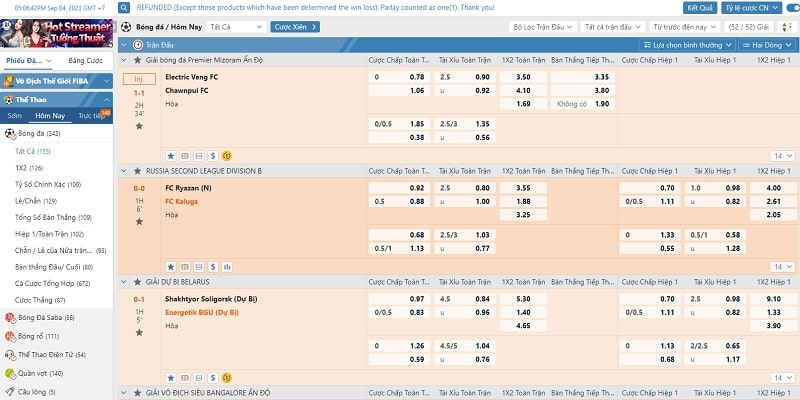Click the grey star beside Electric Veng FC score
This screenshot has height=400, width=800.
coord(139,126)
